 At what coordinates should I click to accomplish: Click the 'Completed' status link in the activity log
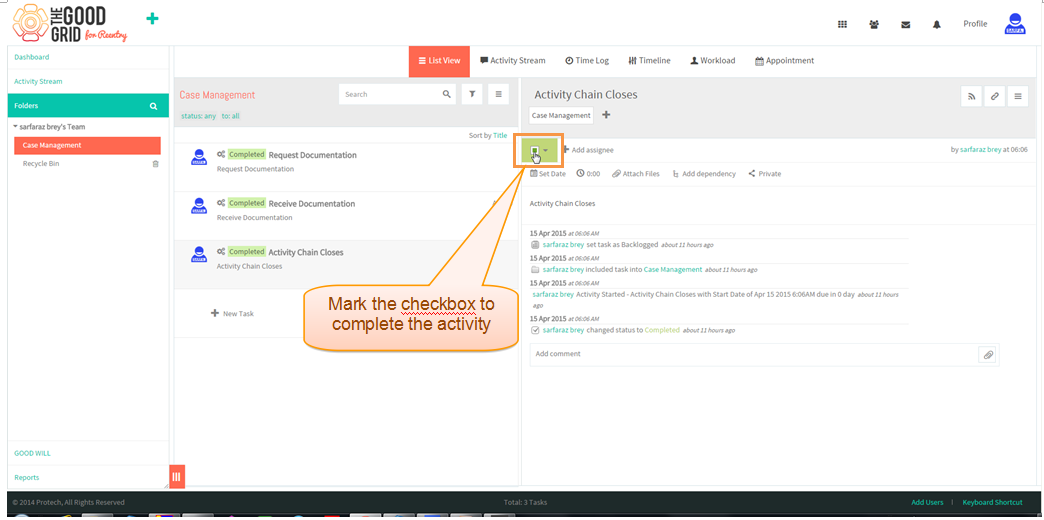662,330
